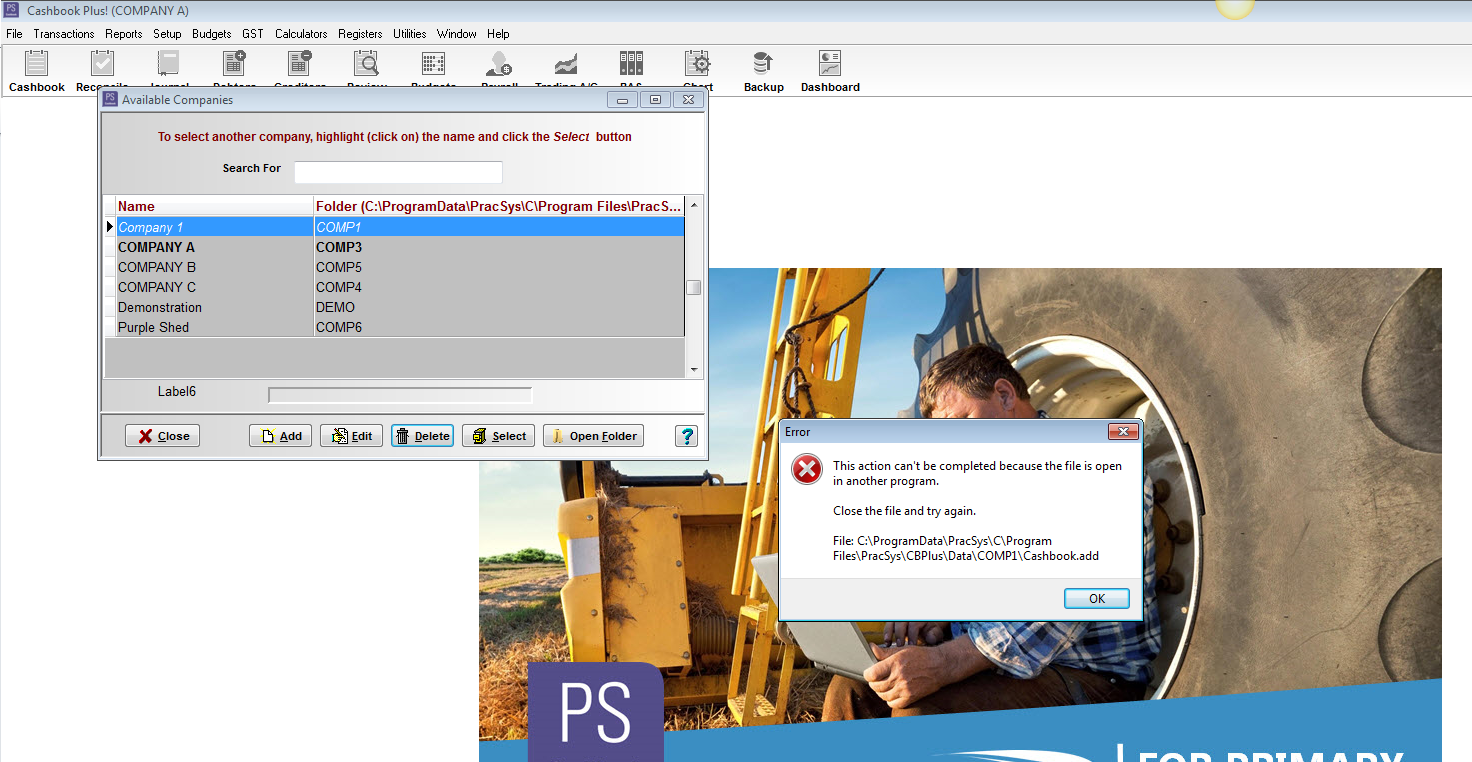Click the Add company button

tap(281, 436)
